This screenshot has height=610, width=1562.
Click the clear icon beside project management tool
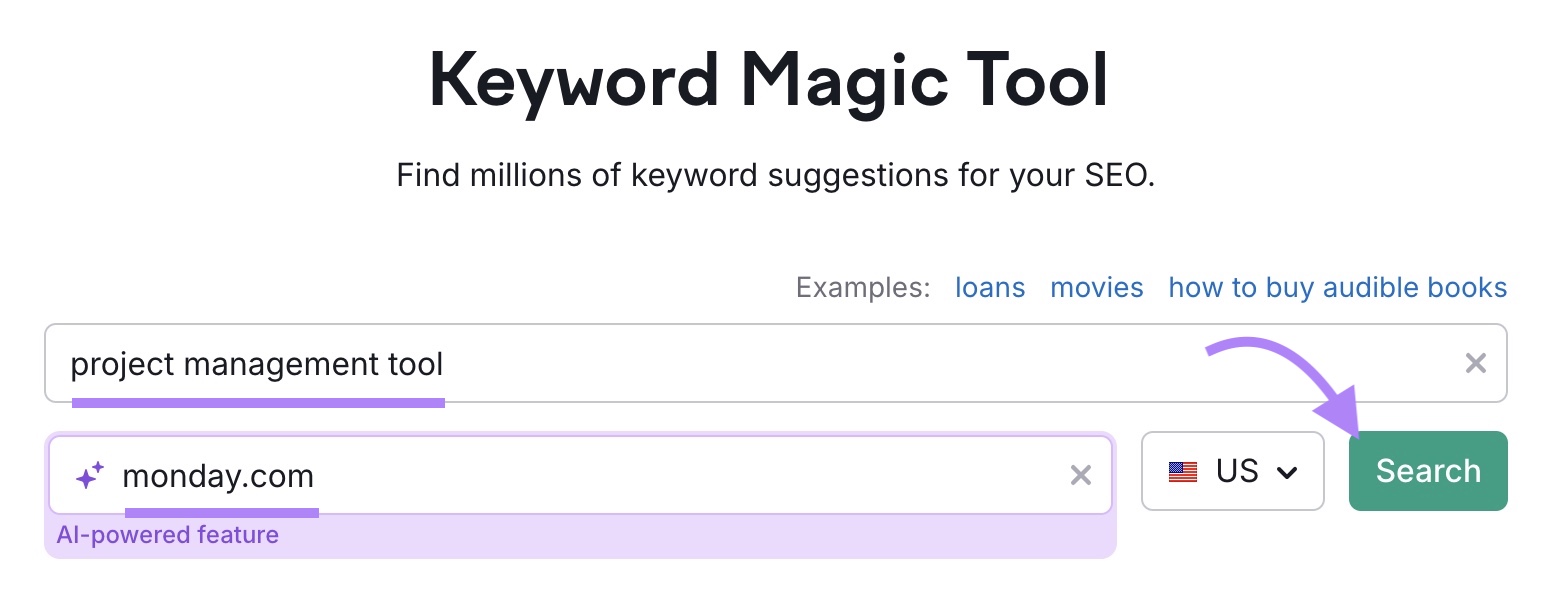(1477, 363)
